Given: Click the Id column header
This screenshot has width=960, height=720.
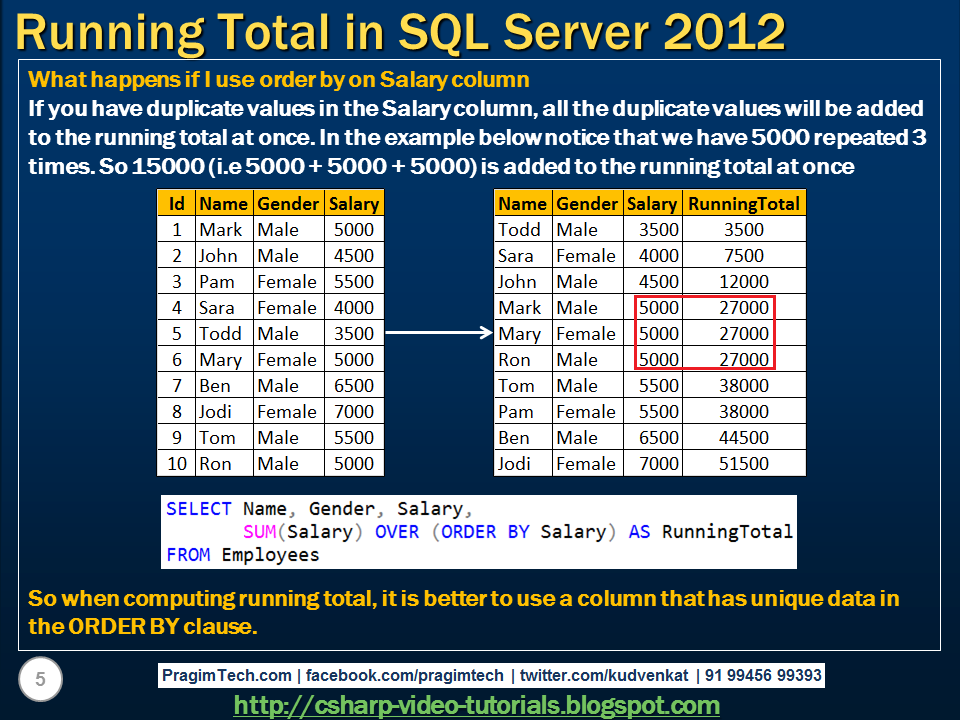Looking at the screenshot, I should 176,203.
